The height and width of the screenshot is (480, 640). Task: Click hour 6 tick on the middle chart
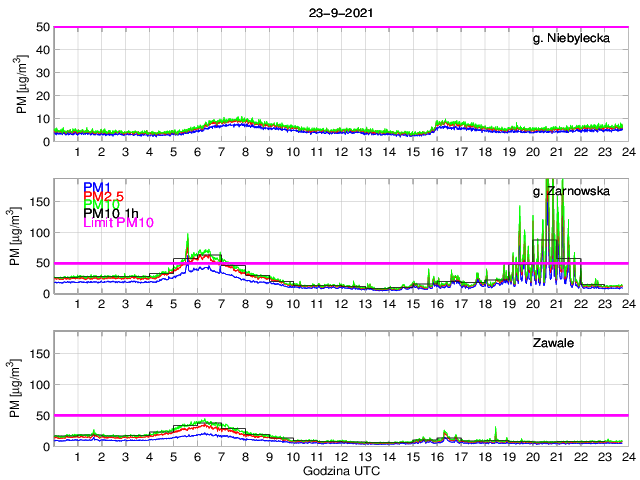click(x=197, y=303)
